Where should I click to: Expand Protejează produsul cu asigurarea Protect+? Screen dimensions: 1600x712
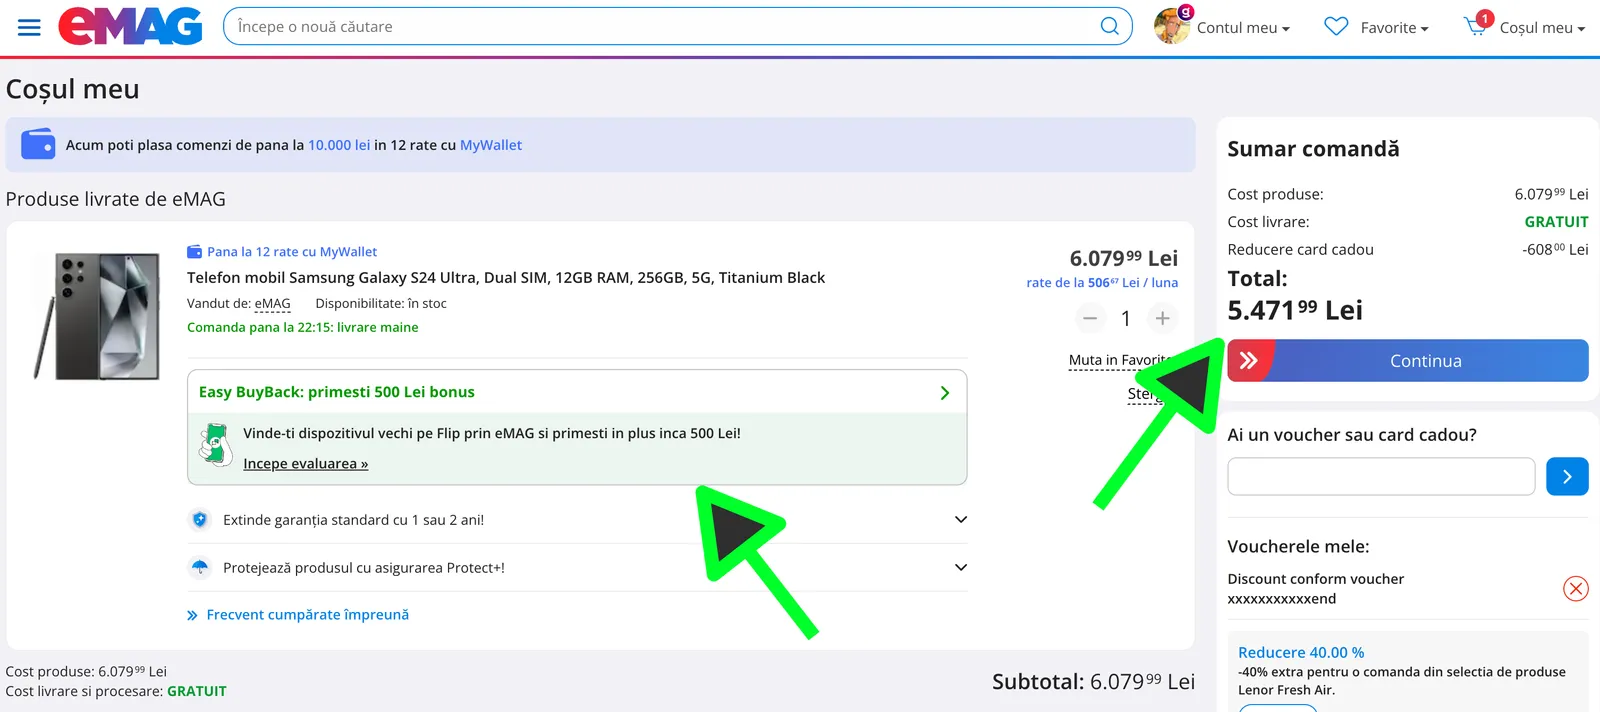(577, 568)
